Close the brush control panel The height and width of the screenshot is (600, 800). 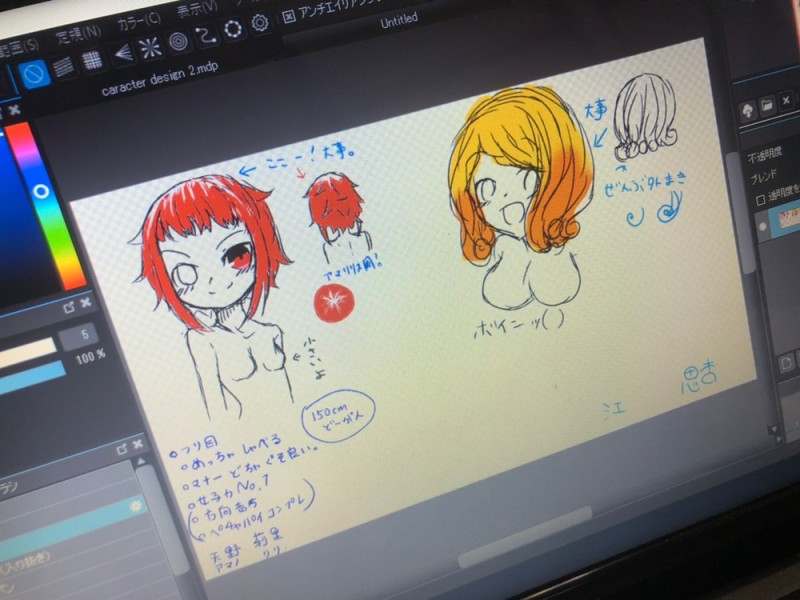click(86, 303)
